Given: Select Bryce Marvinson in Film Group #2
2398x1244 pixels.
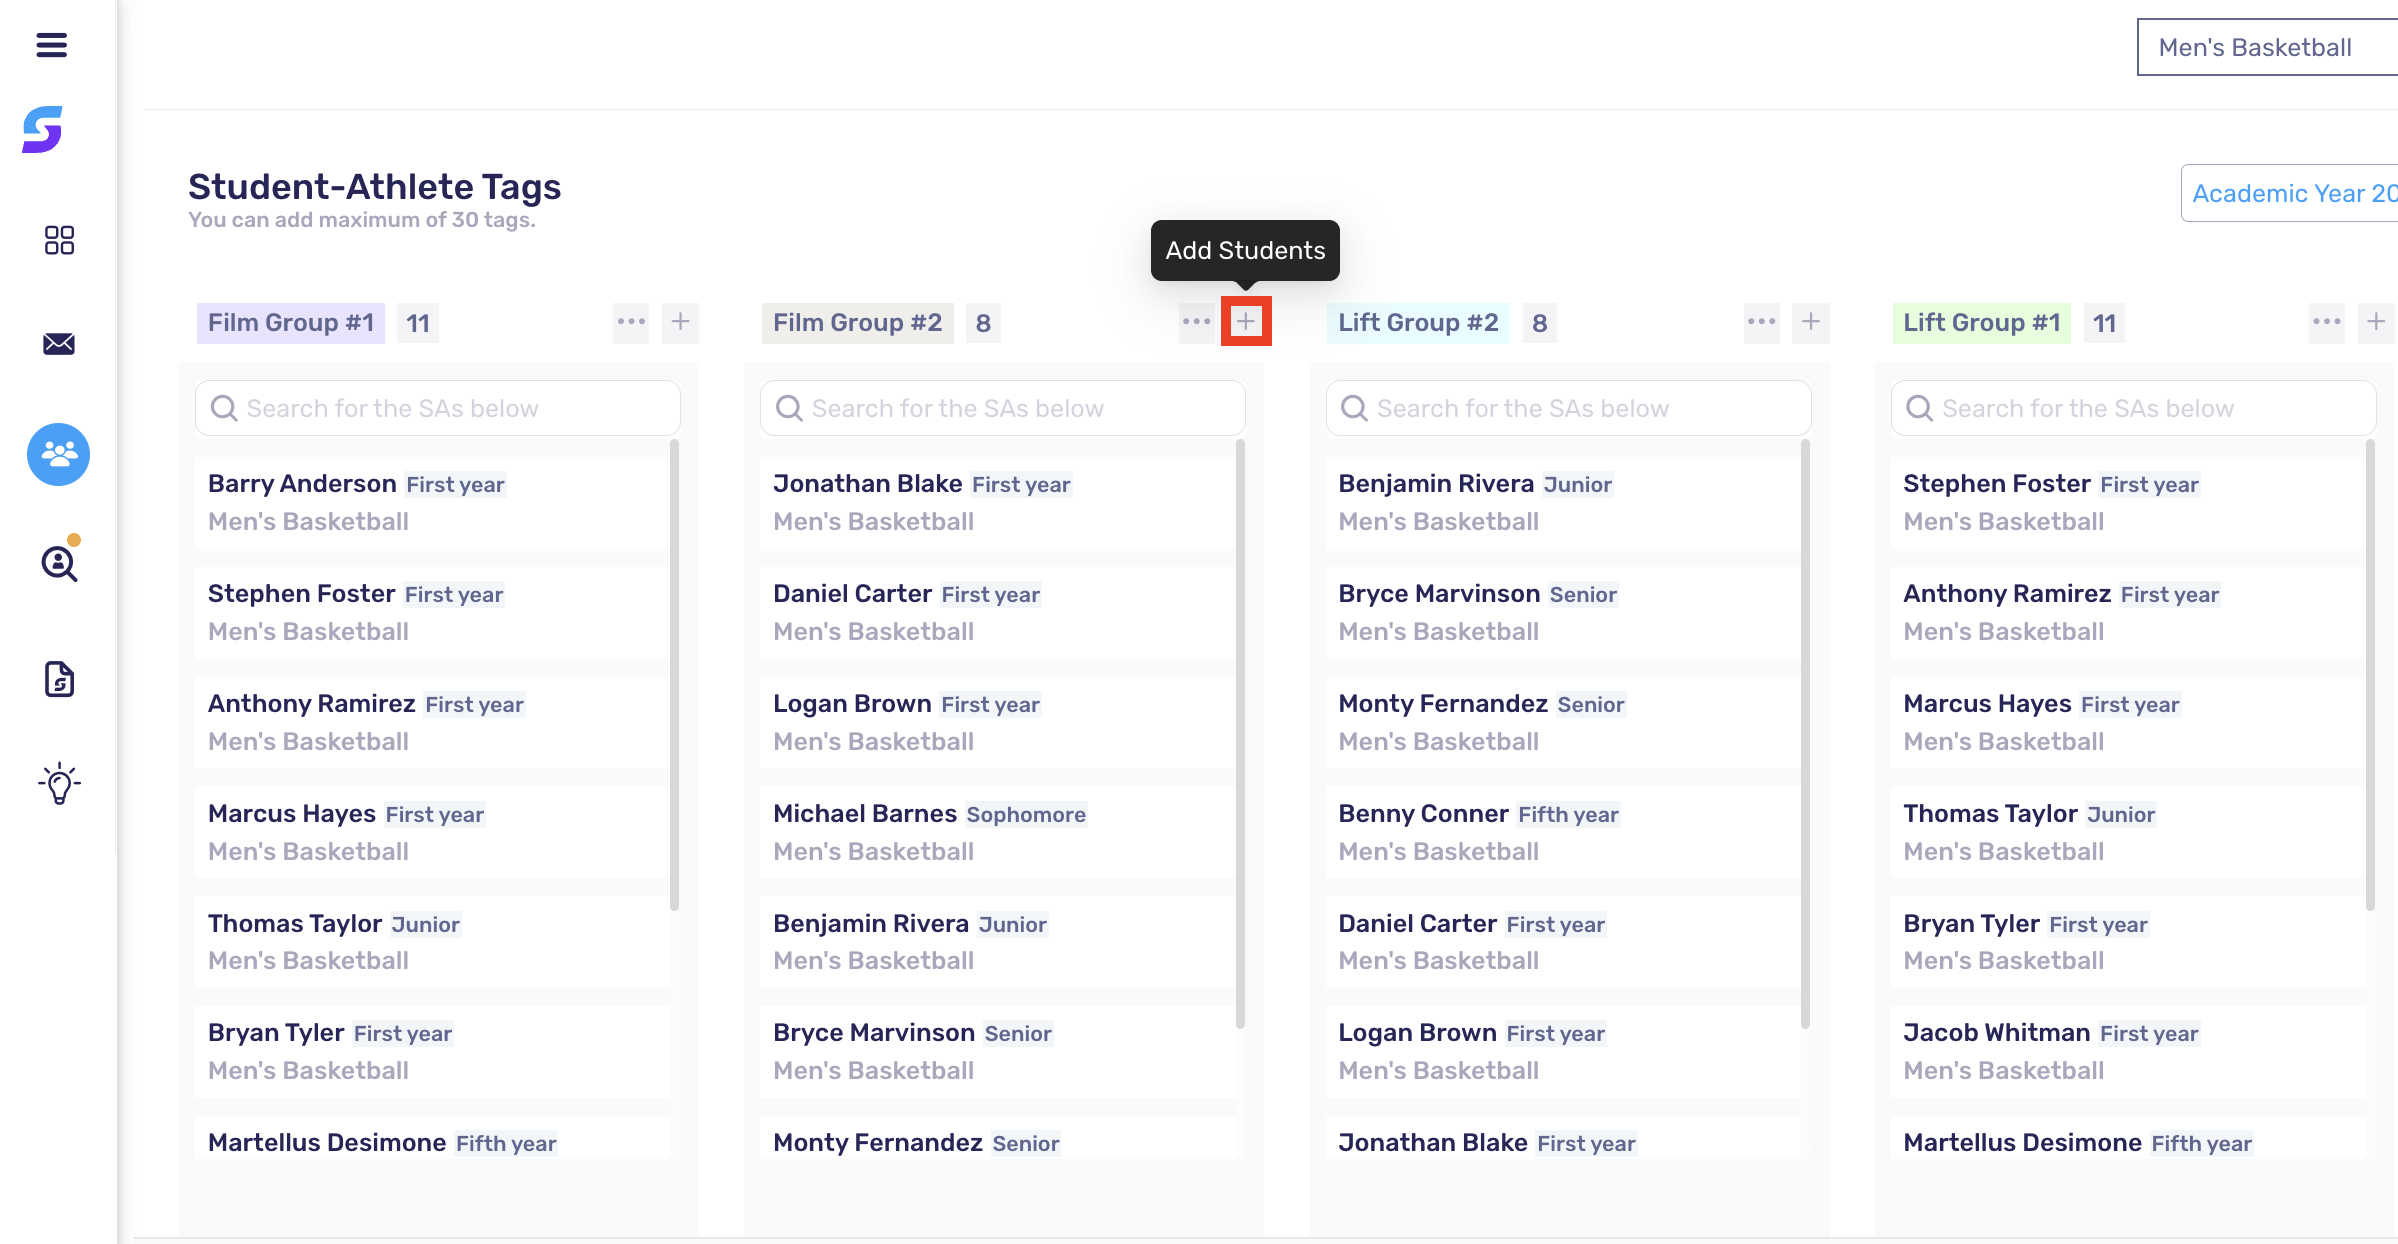Looking at the screenshot, I should (x=997, y=1052).
